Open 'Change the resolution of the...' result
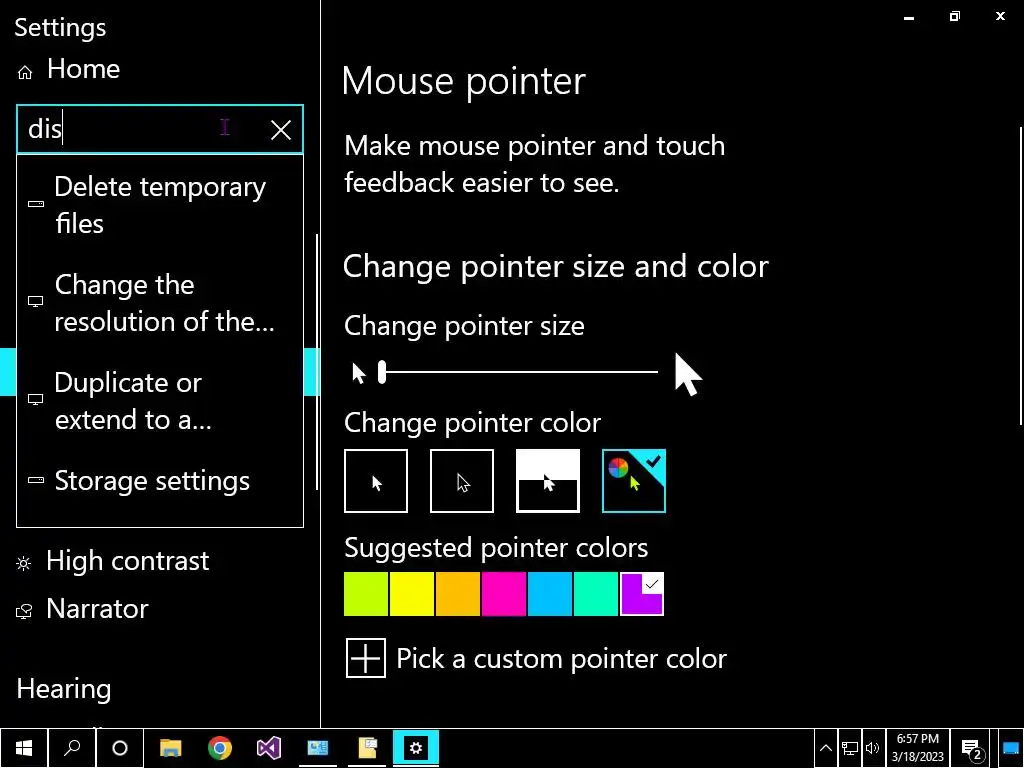Viewport: 1024px width, 768px height. 160,302
